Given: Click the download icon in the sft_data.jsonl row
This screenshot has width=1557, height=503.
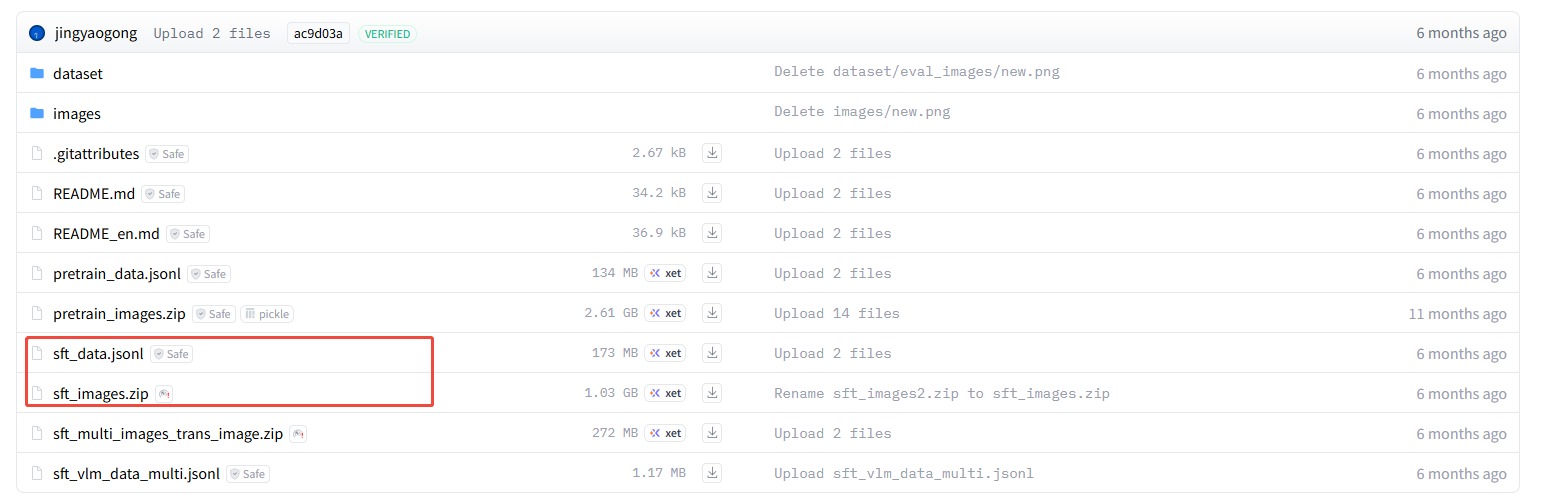Looking at the screenshot, I should [712, 353].
